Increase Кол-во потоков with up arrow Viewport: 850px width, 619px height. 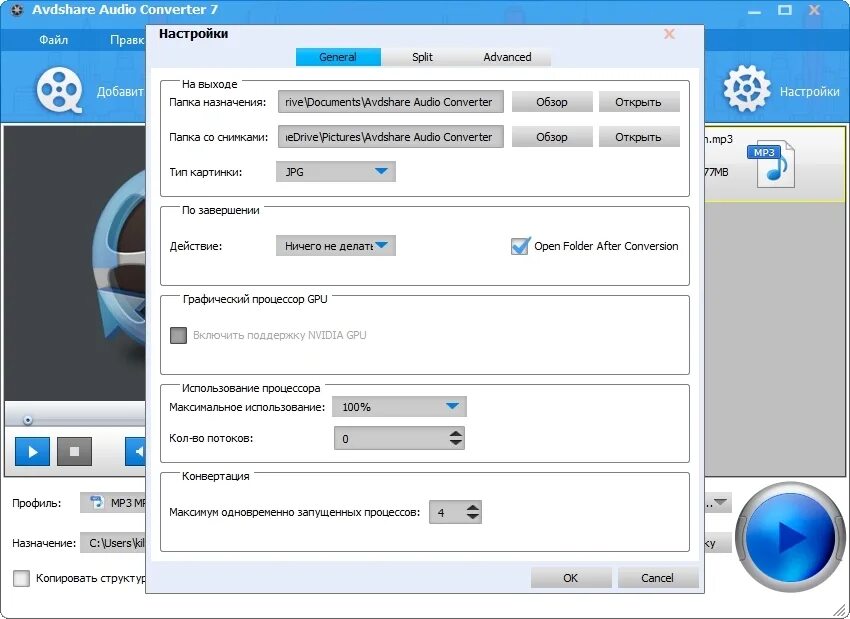coord(456,433)
